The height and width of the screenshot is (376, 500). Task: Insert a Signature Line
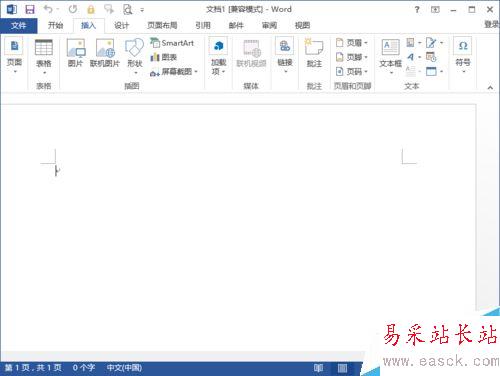(x=434, y=43)
